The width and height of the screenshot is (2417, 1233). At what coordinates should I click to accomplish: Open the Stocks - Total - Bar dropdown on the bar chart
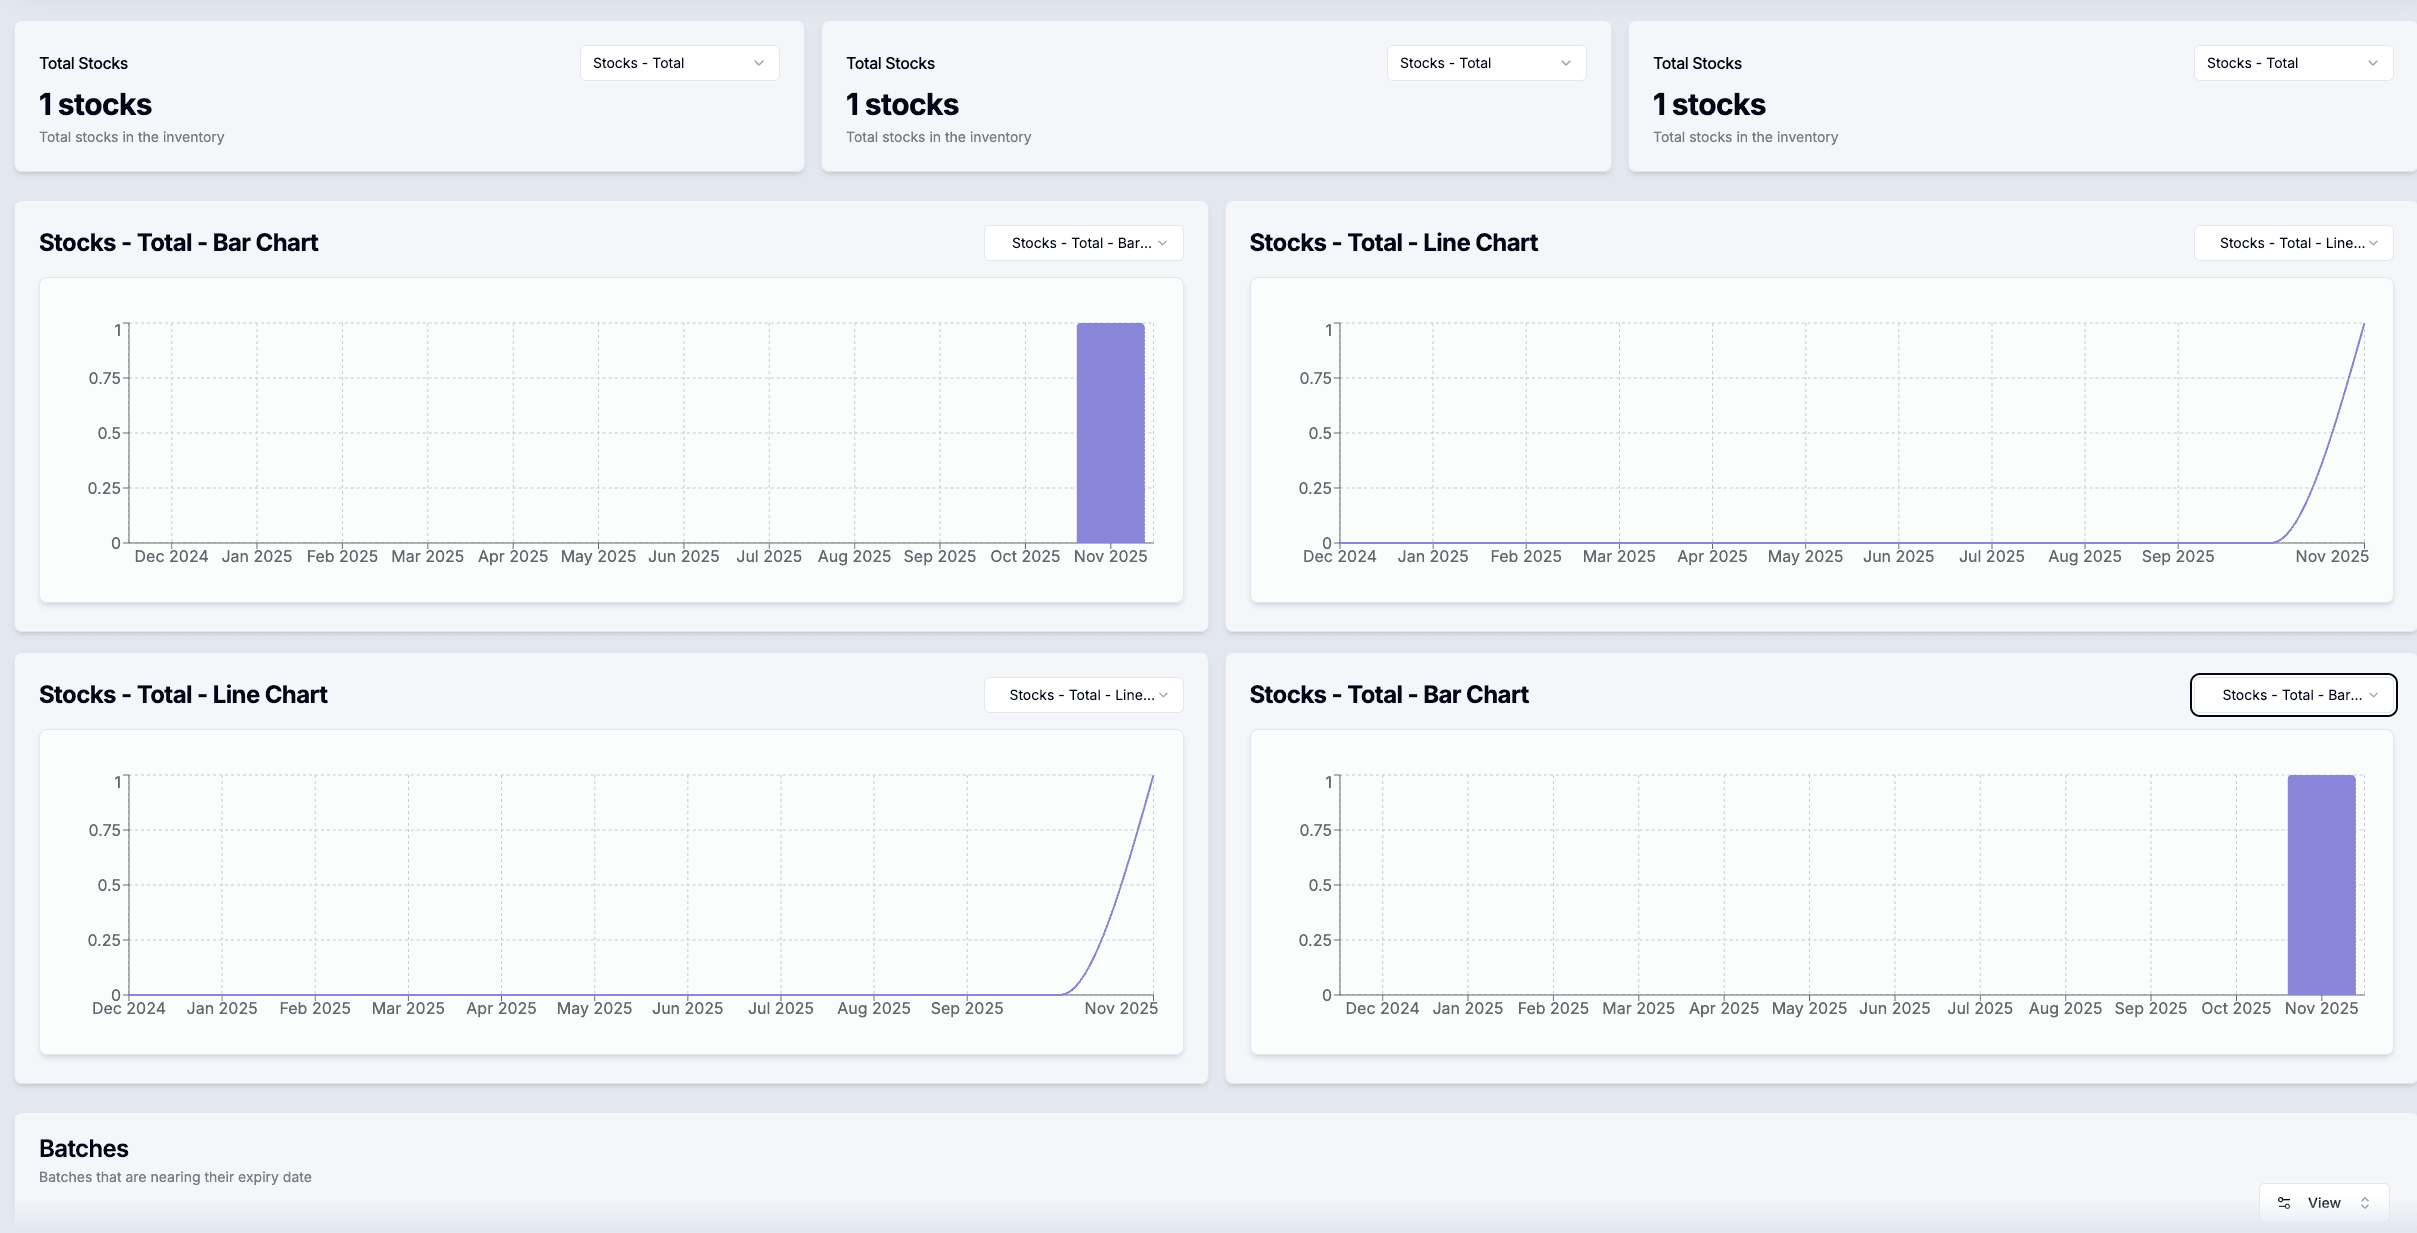(x=1082, y=242)
